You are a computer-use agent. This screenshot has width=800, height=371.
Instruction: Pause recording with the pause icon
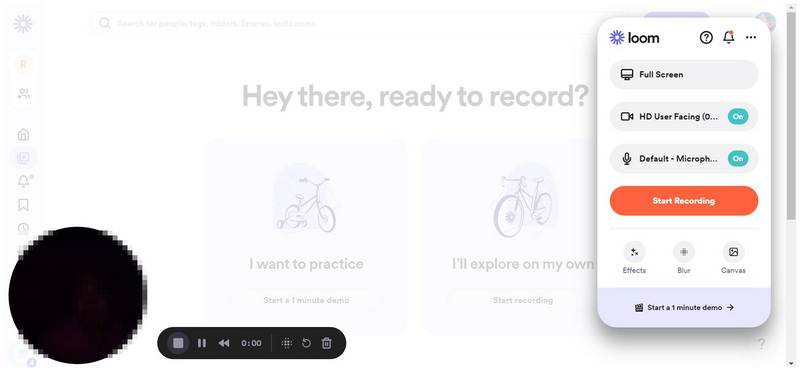(x=202, y=343)
